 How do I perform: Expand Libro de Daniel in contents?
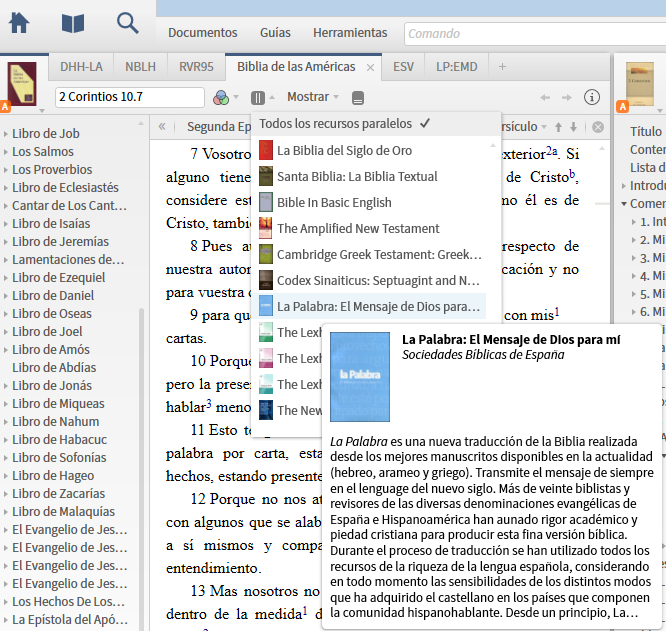(6, 296)
